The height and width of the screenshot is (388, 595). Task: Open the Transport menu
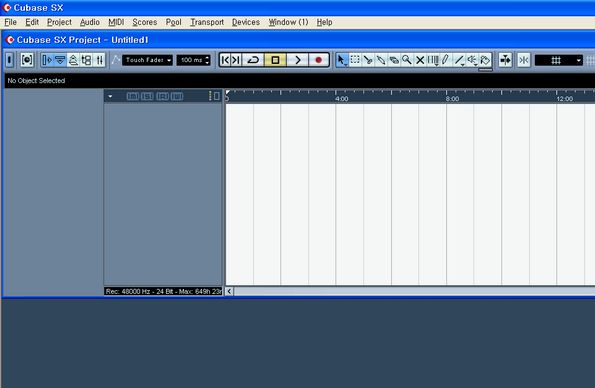(x=207, y=22)
